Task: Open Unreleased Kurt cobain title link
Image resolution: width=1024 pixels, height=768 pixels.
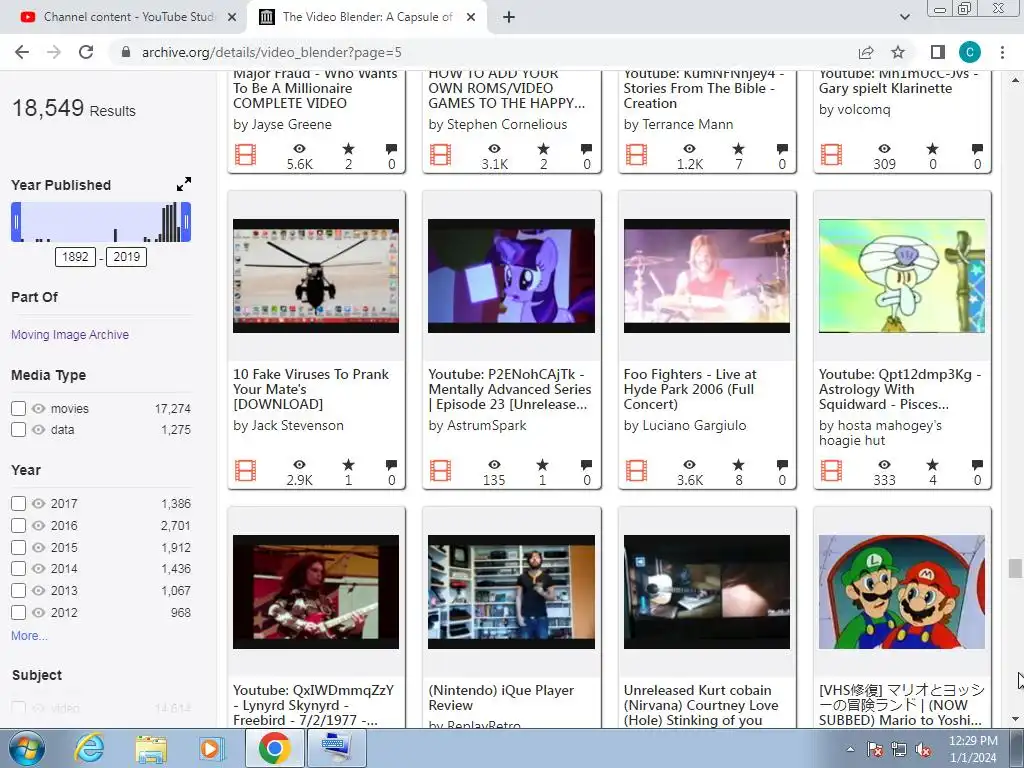Action: coord(701,705)
